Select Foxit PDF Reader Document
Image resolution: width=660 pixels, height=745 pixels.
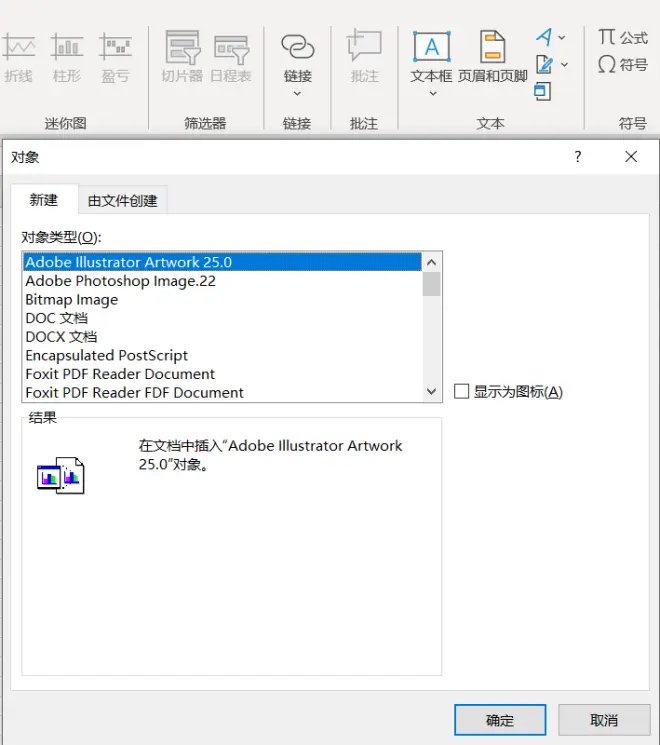pyautogui.click(x=222, y=374)
